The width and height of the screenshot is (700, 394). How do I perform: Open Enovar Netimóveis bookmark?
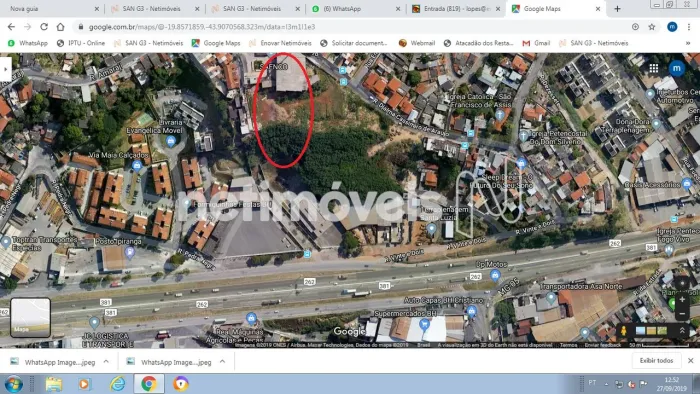click(x=280, y=43)
